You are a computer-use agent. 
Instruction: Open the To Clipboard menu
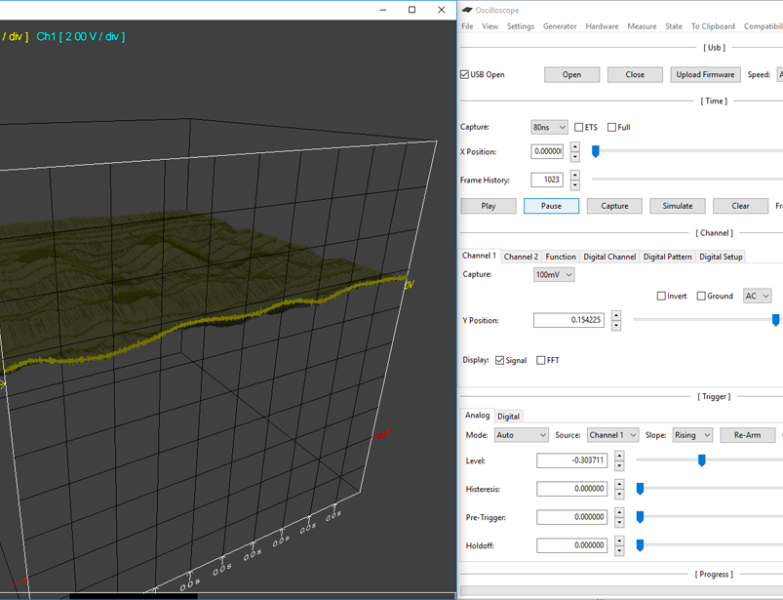(713, 26)
